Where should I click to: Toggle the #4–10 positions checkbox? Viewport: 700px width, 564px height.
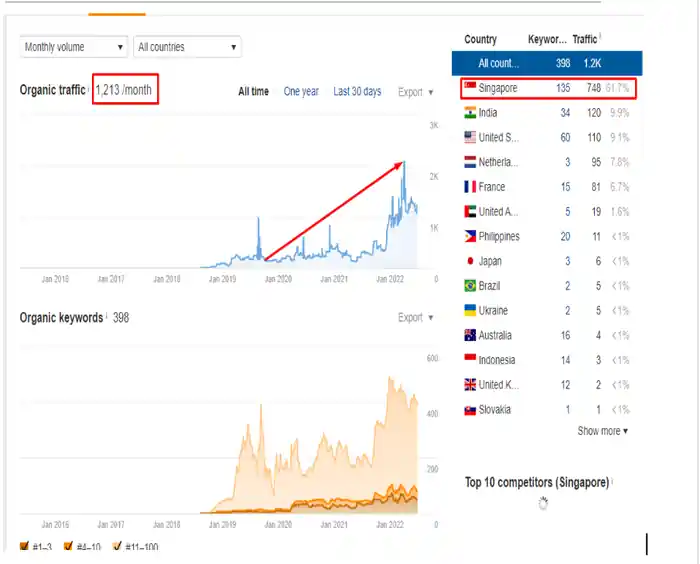pyautogui.click(x=68, y=546)
